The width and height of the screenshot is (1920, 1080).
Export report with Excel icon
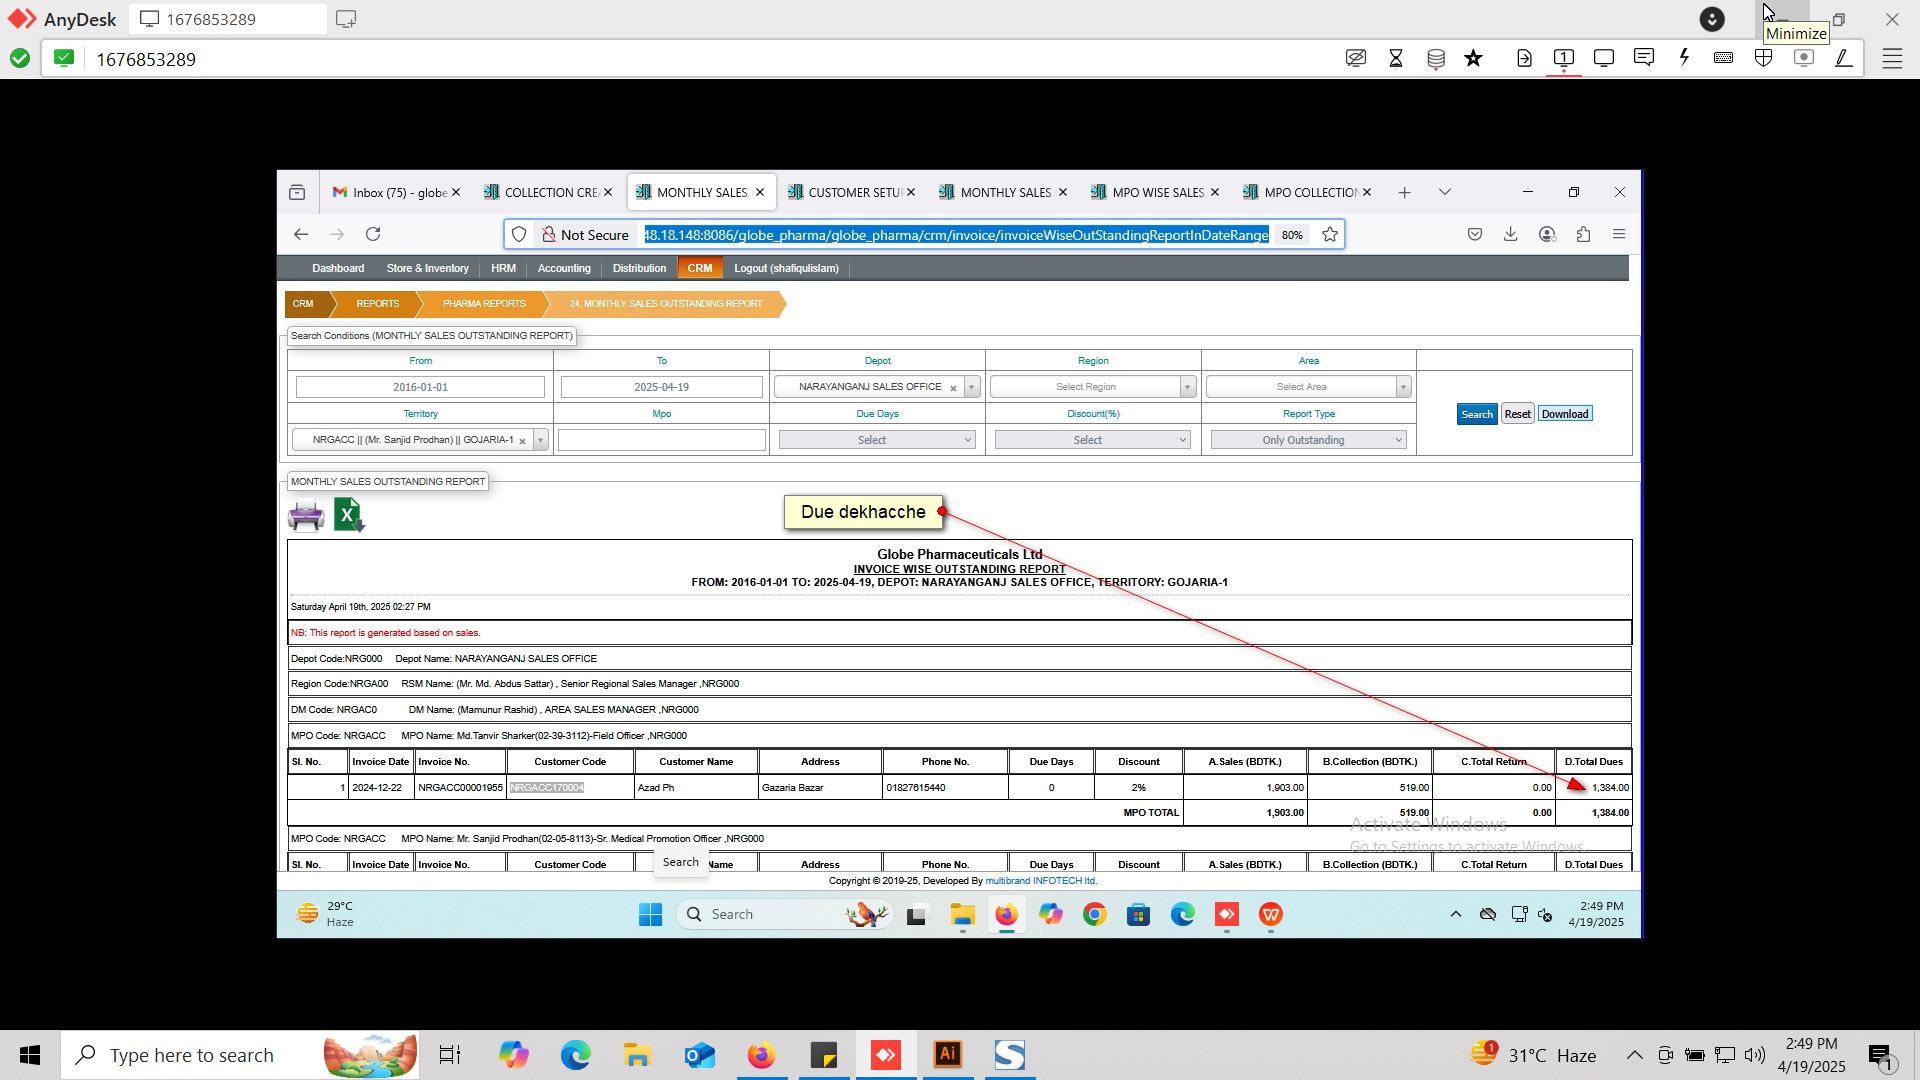pyautogui.click(x=348, y=516)
